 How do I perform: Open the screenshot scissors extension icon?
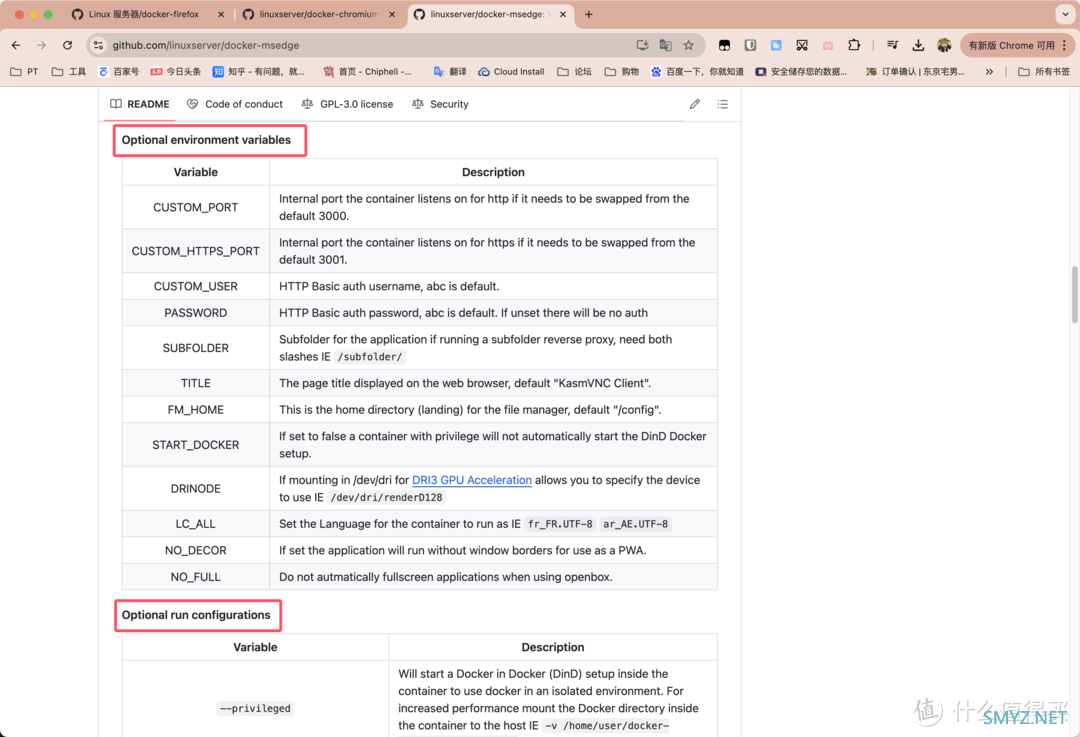[802, 45]
